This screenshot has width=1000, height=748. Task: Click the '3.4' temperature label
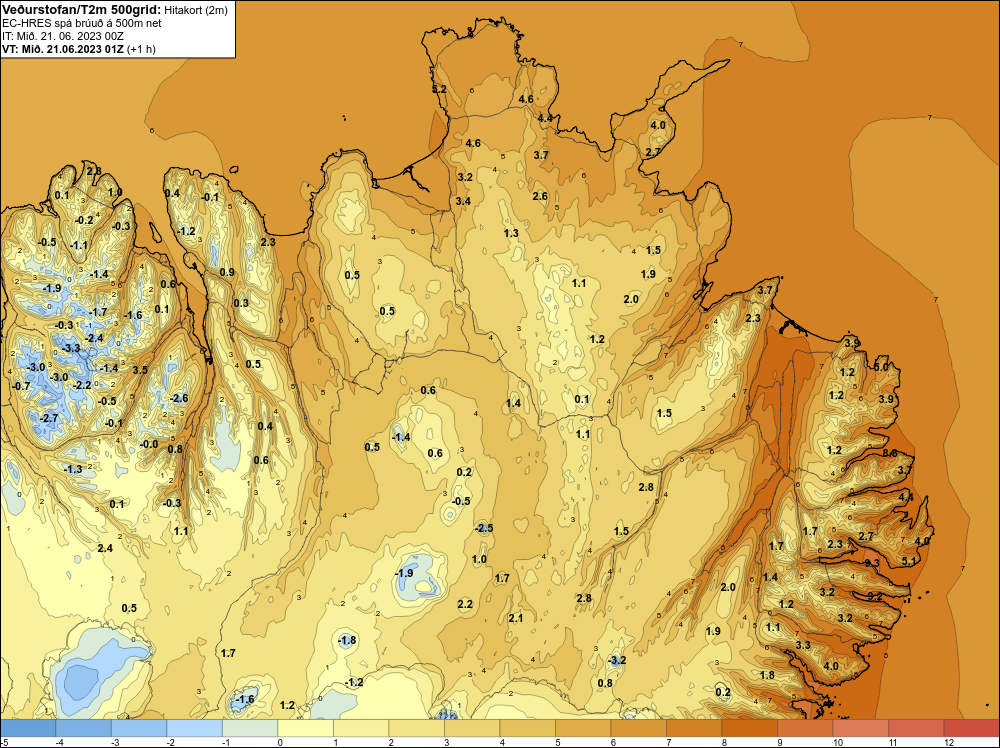click(x=463, y=201)
